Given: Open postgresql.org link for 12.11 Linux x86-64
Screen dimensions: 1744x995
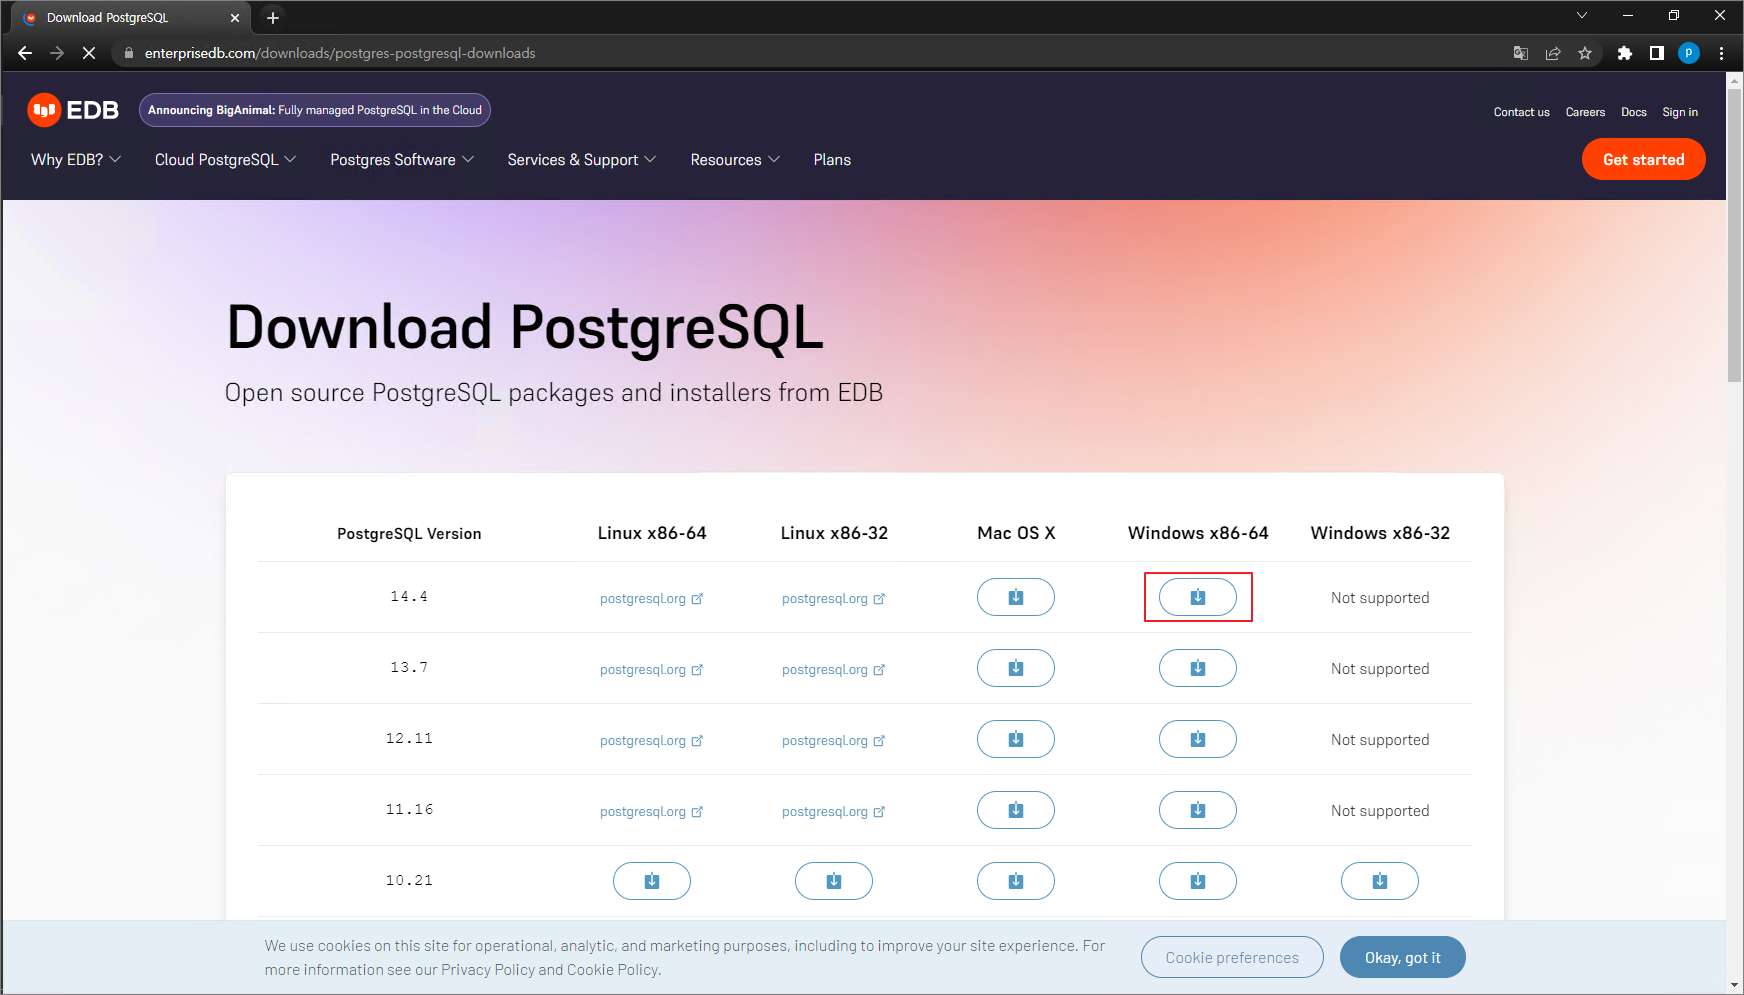Looking at the screenshot, I should coord(651,741).
